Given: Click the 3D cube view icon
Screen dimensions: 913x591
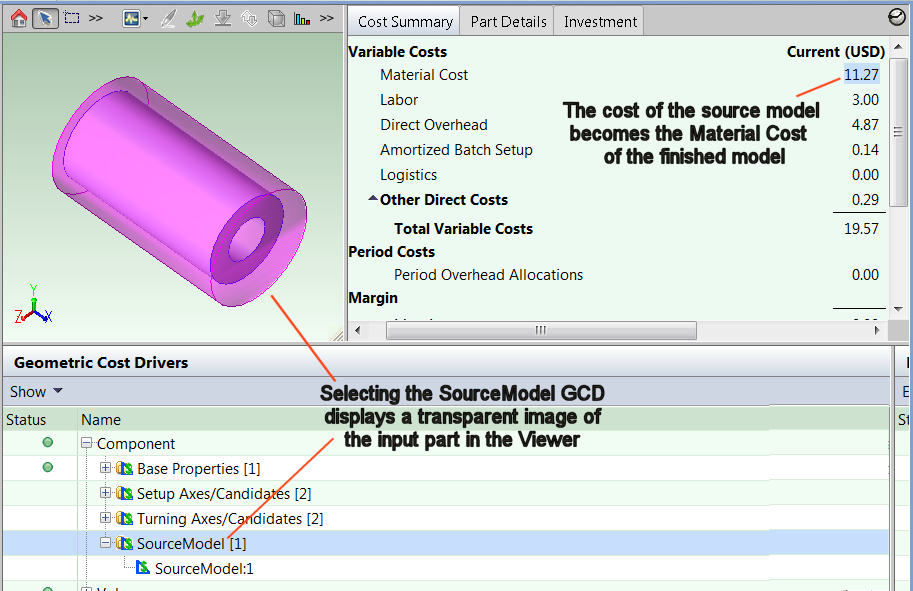Looking at the screenshot, I should [276, 18].
